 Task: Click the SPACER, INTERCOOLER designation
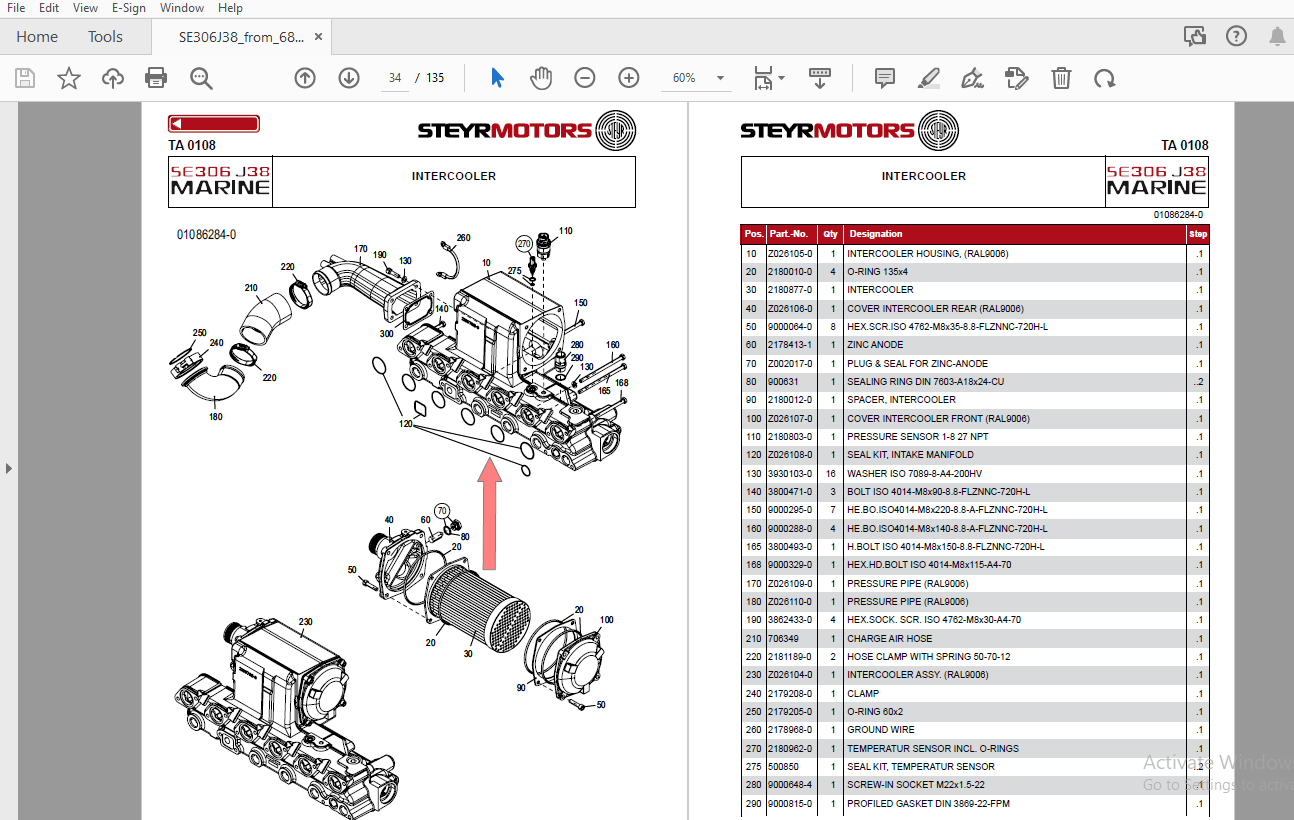tap(901, 400)
